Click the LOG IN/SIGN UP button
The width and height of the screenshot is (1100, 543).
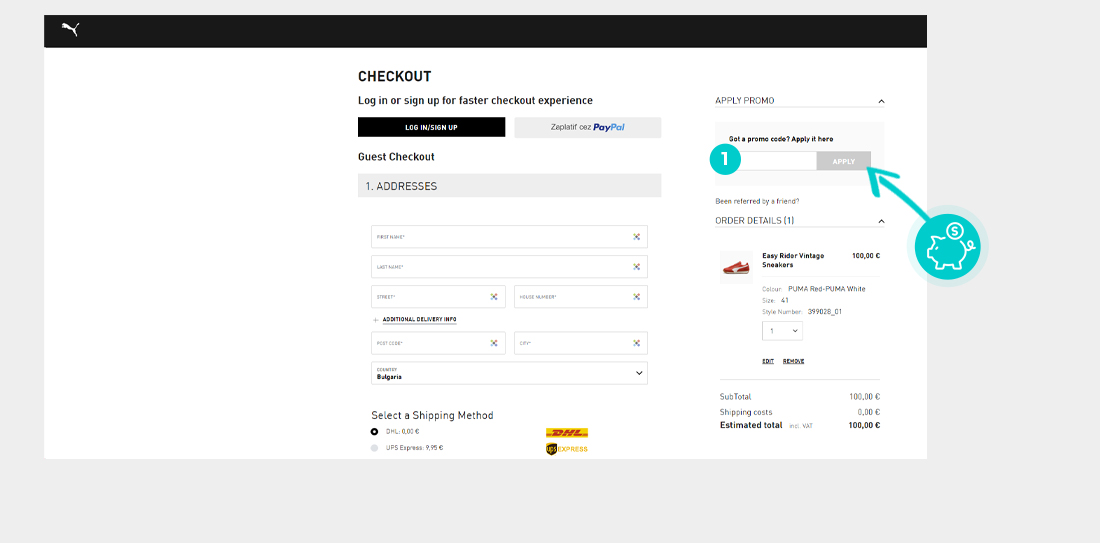tap(431, 127)
